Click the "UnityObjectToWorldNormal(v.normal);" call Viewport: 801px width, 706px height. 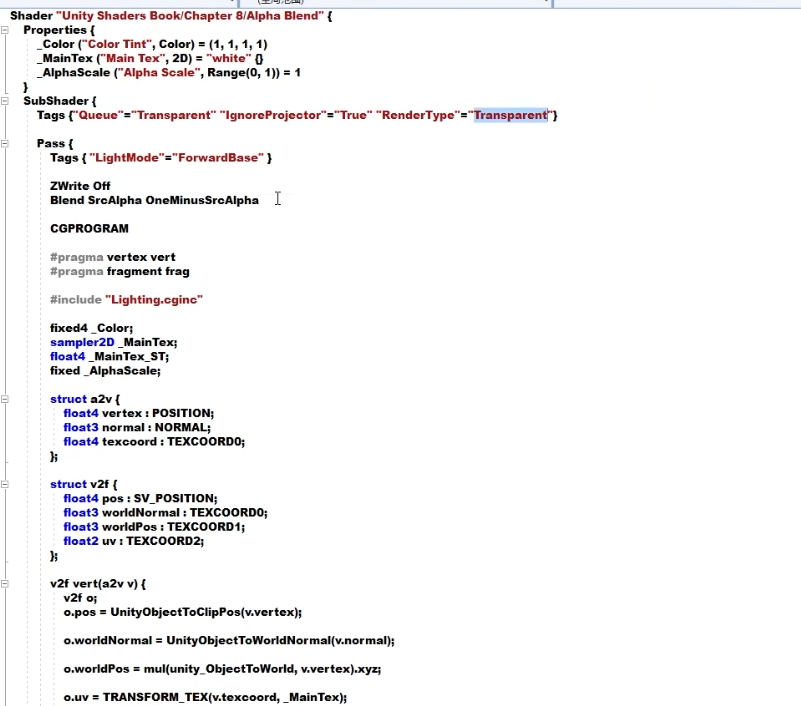[280, 641]
